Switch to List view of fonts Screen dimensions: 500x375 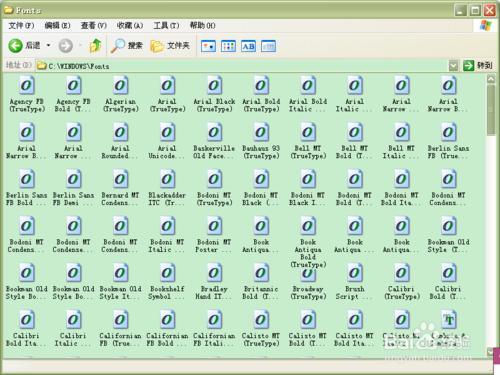pyautogui.click(x=228, y=46)
